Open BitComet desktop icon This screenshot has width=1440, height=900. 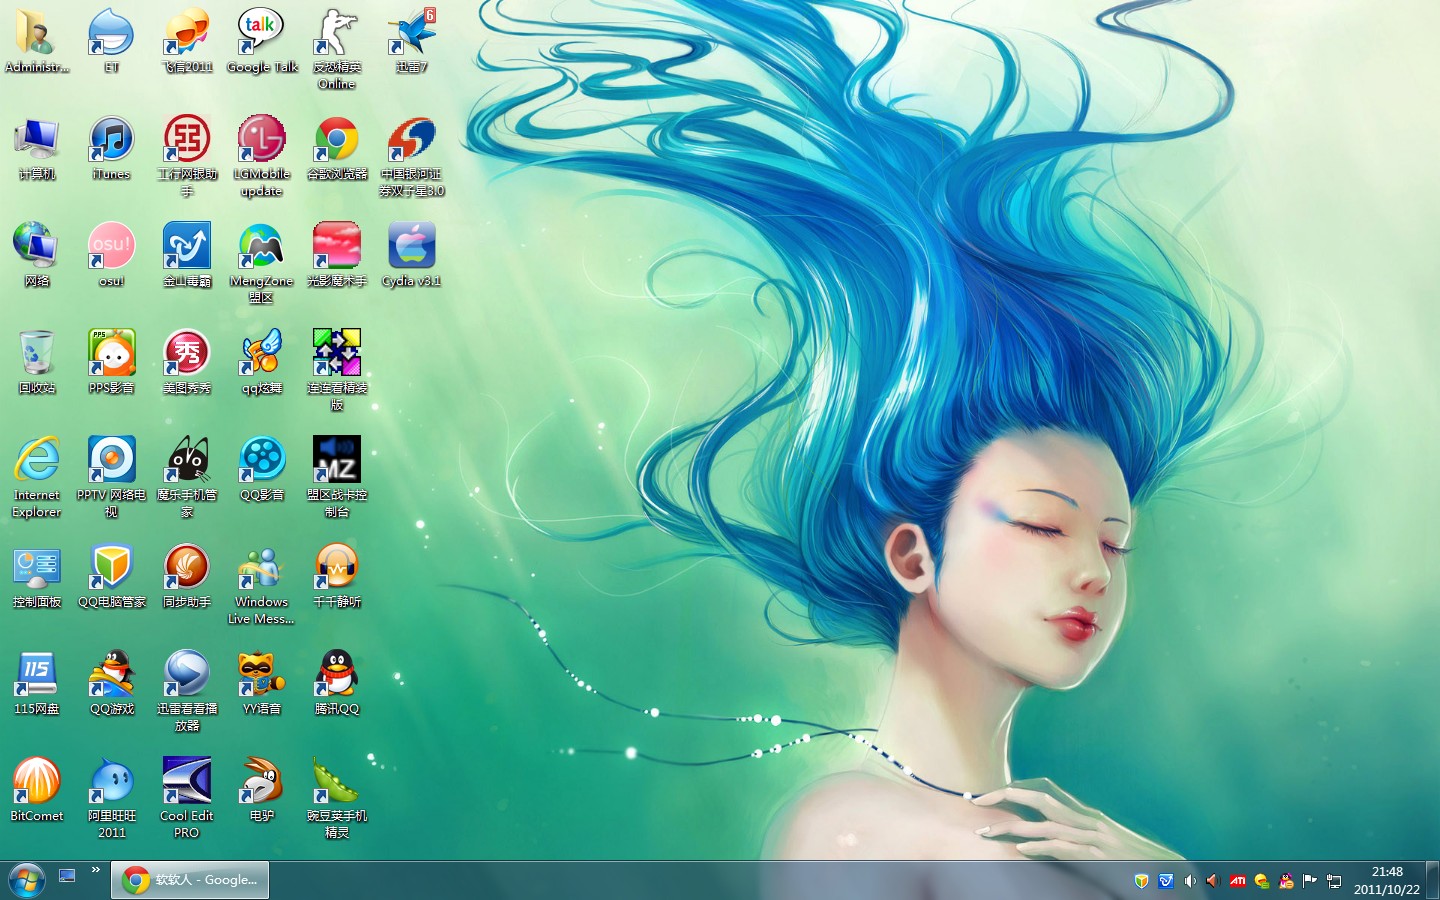[37, 791]
